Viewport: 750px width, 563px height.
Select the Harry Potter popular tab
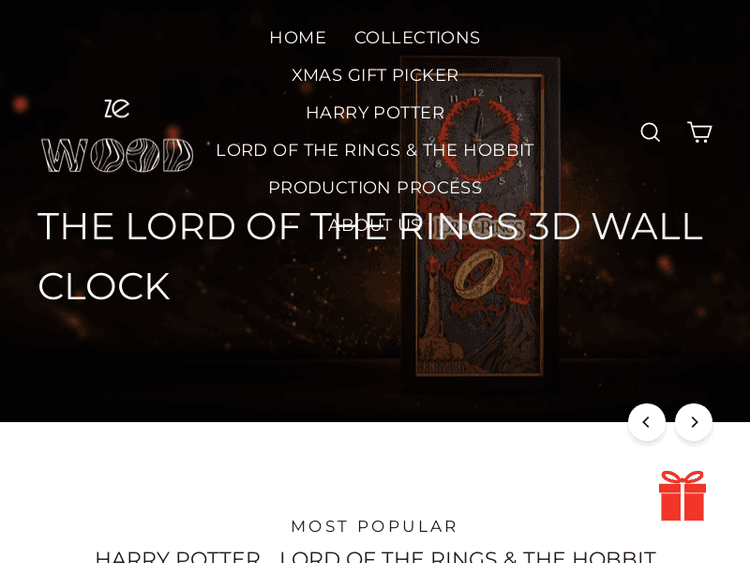(x=177, y=556)
